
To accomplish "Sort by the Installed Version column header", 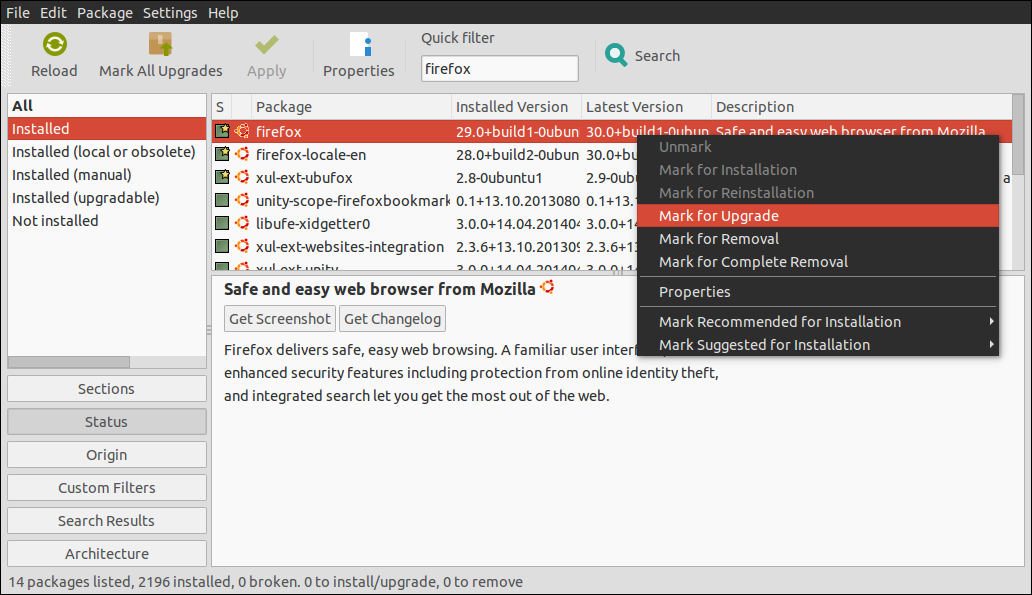I will point(517,107).
